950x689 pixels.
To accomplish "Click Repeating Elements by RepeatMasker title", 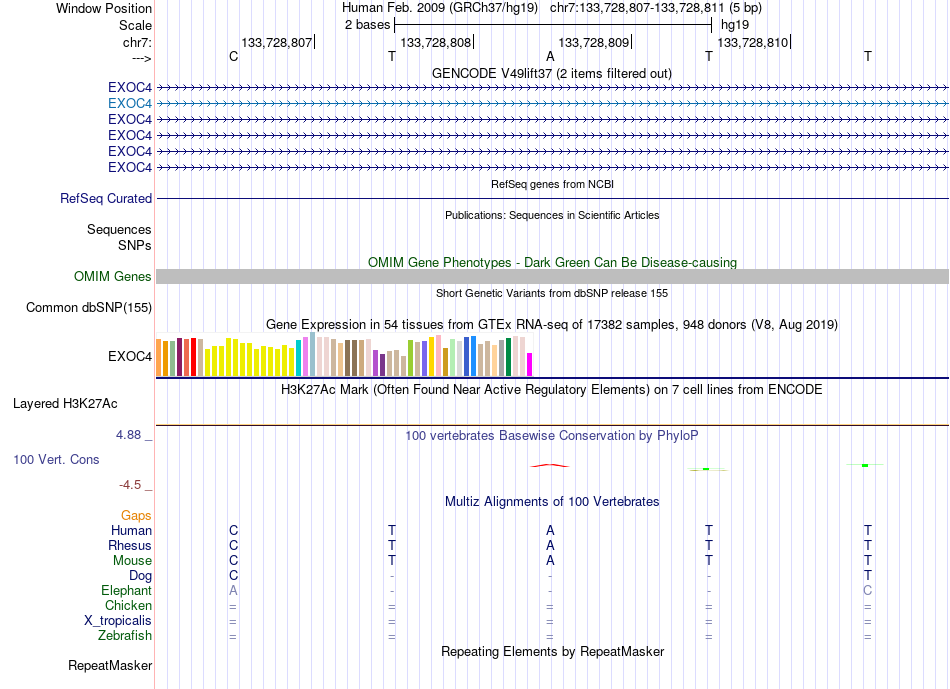I will click(x=552, y=652).
